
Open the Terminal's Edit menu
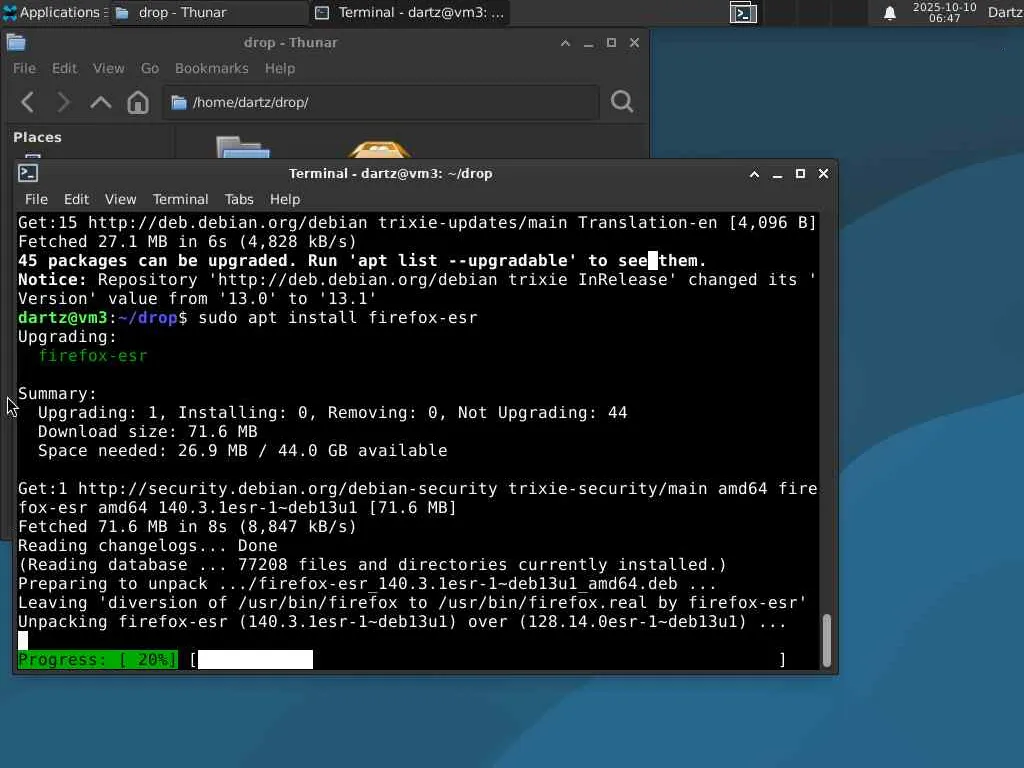76,199
